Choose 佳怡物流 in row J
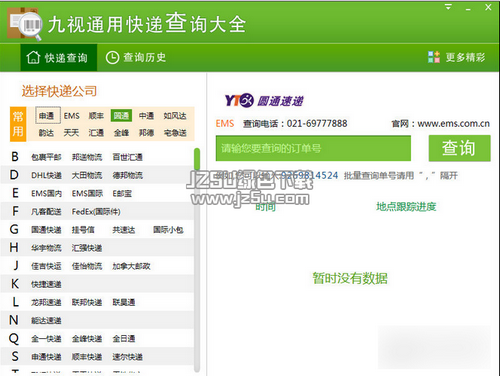Image resolution: width=500 pixels, height=376 pixels. tap(87, 266)
